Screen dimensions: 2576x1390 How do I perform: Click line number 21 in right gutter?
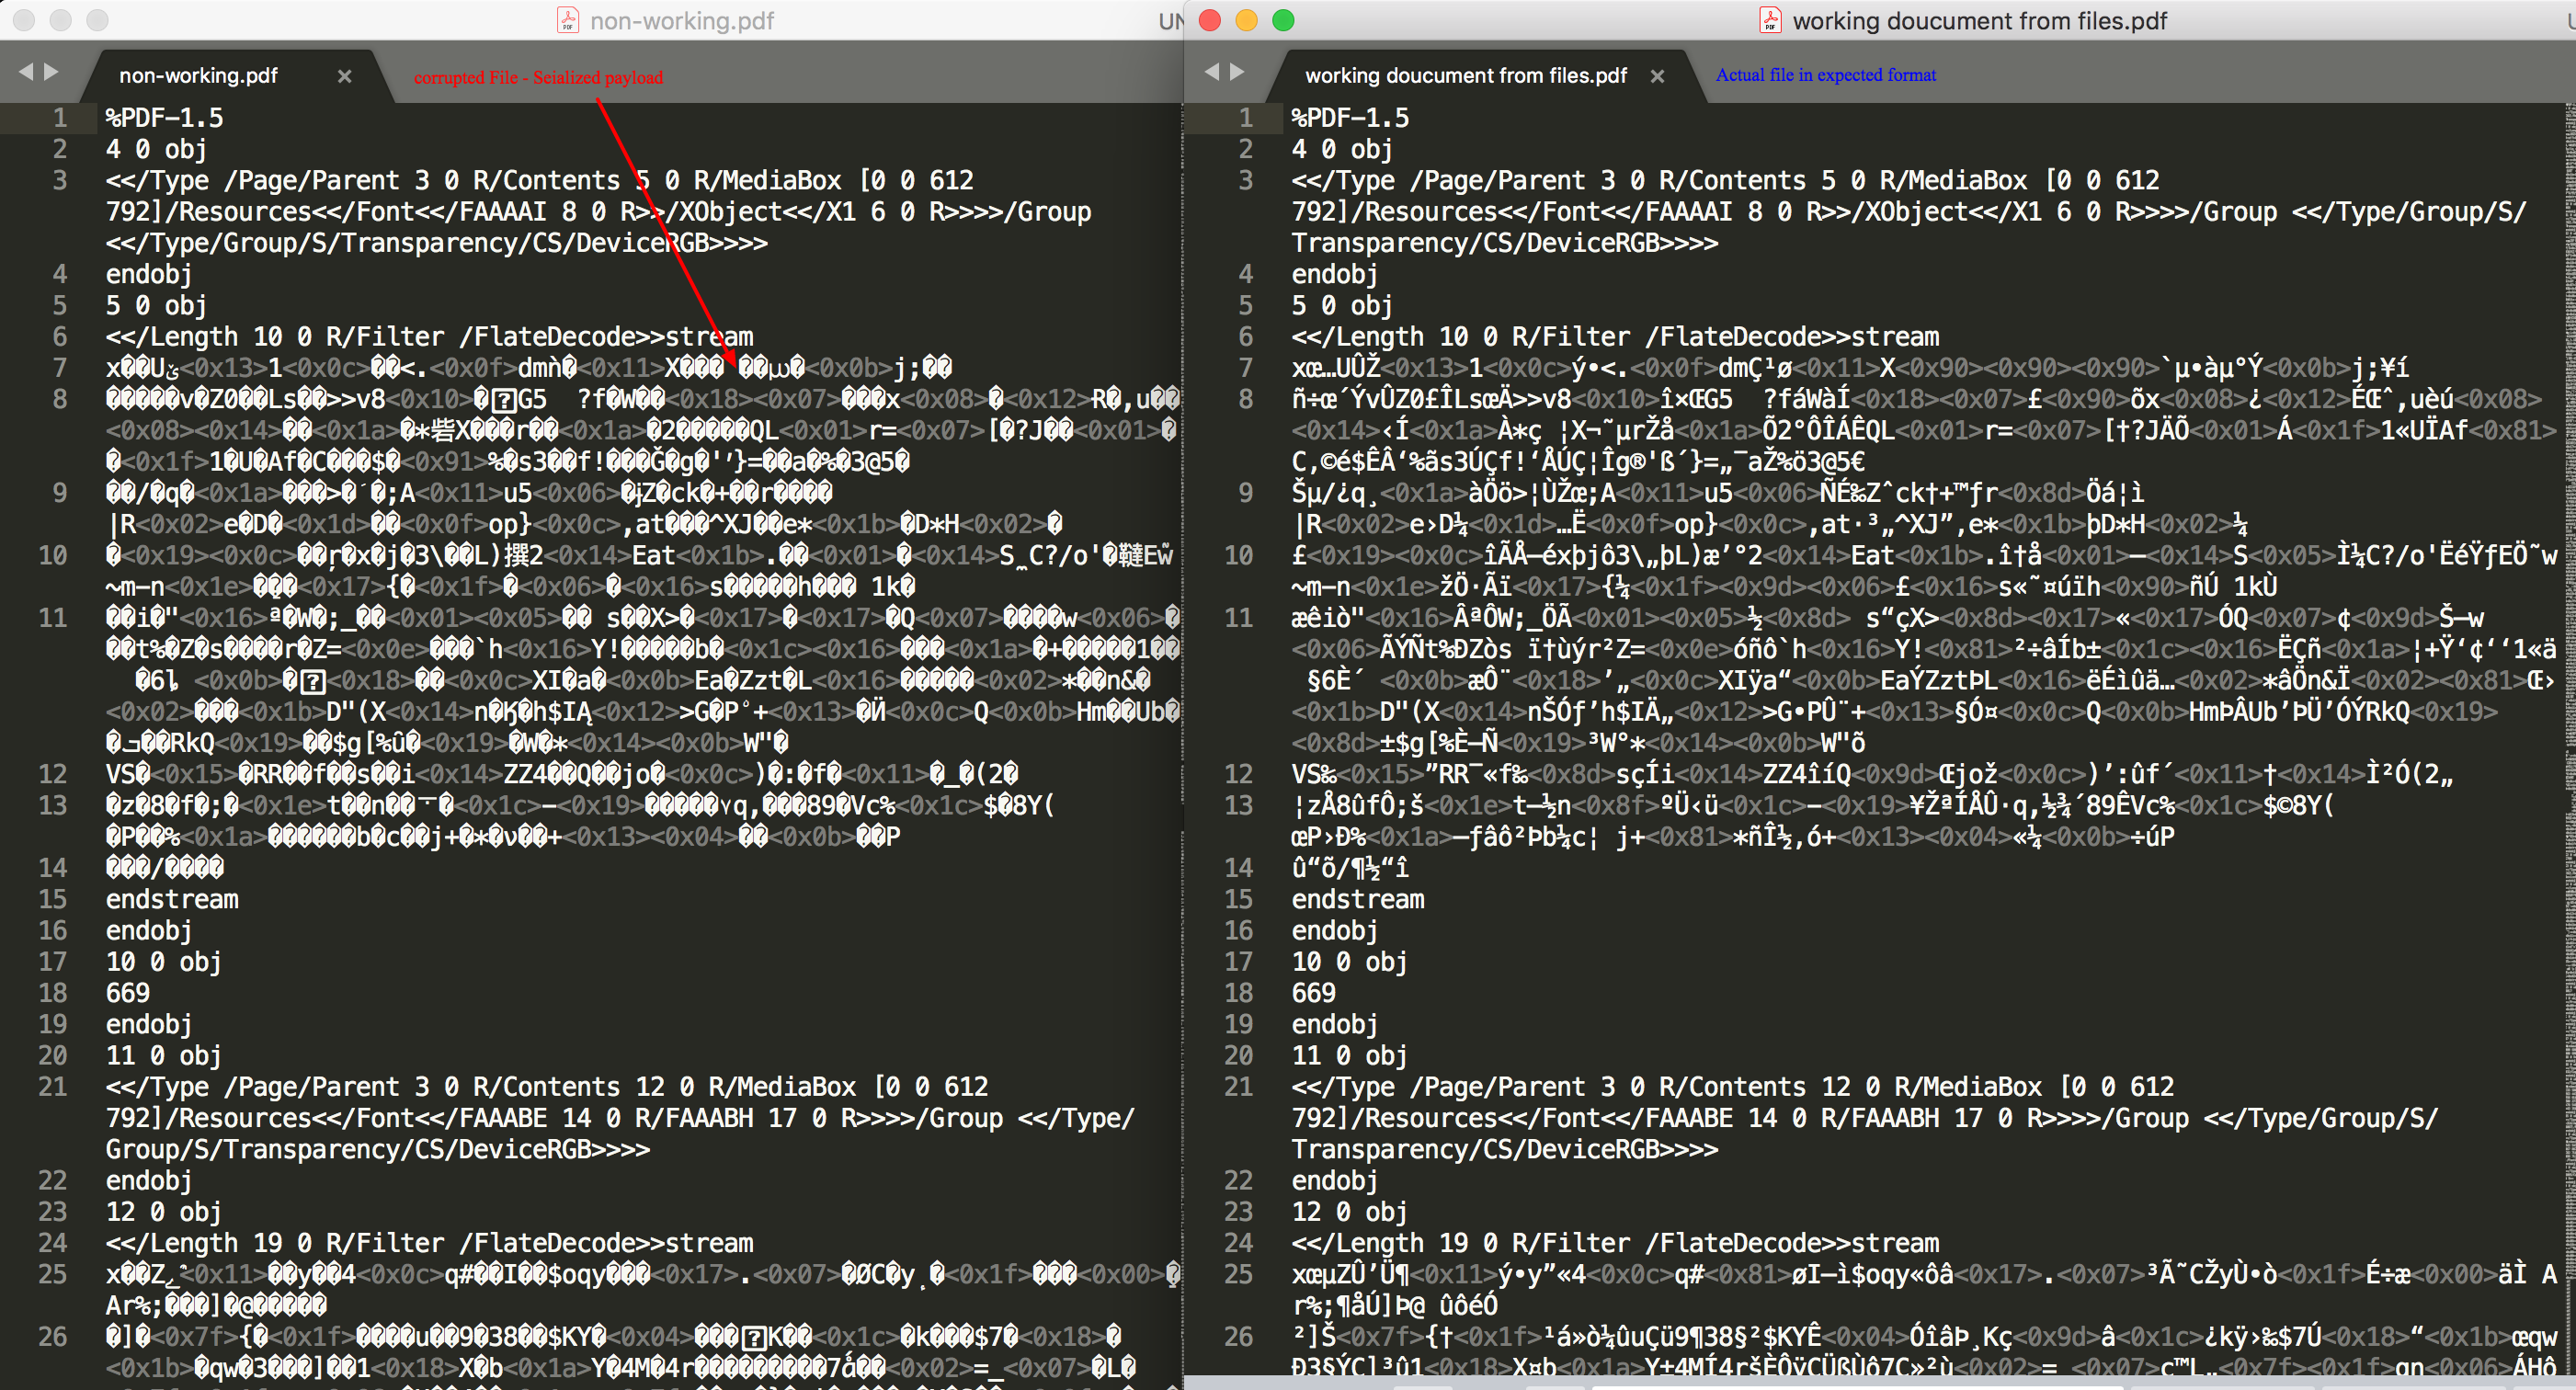[x=1238, y=1086]
